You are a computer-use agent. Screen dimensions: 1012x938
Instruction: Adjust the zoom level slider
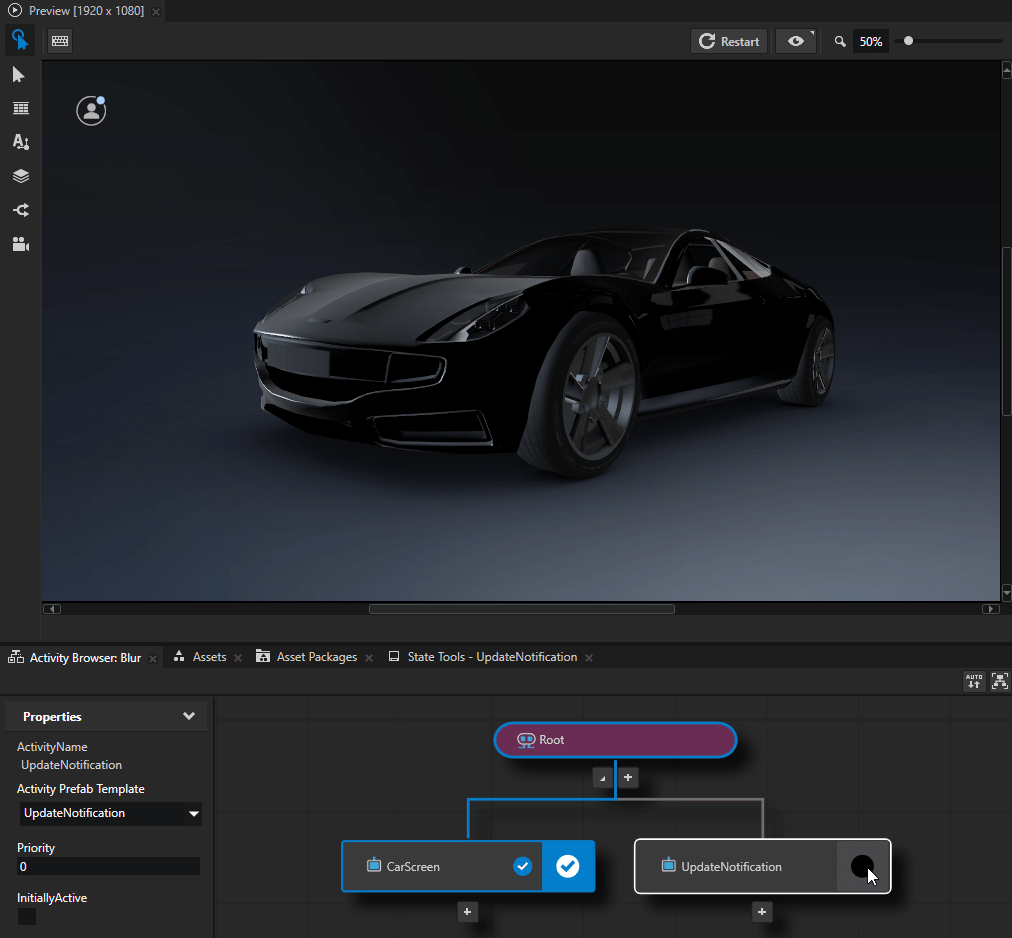(908, 41)
